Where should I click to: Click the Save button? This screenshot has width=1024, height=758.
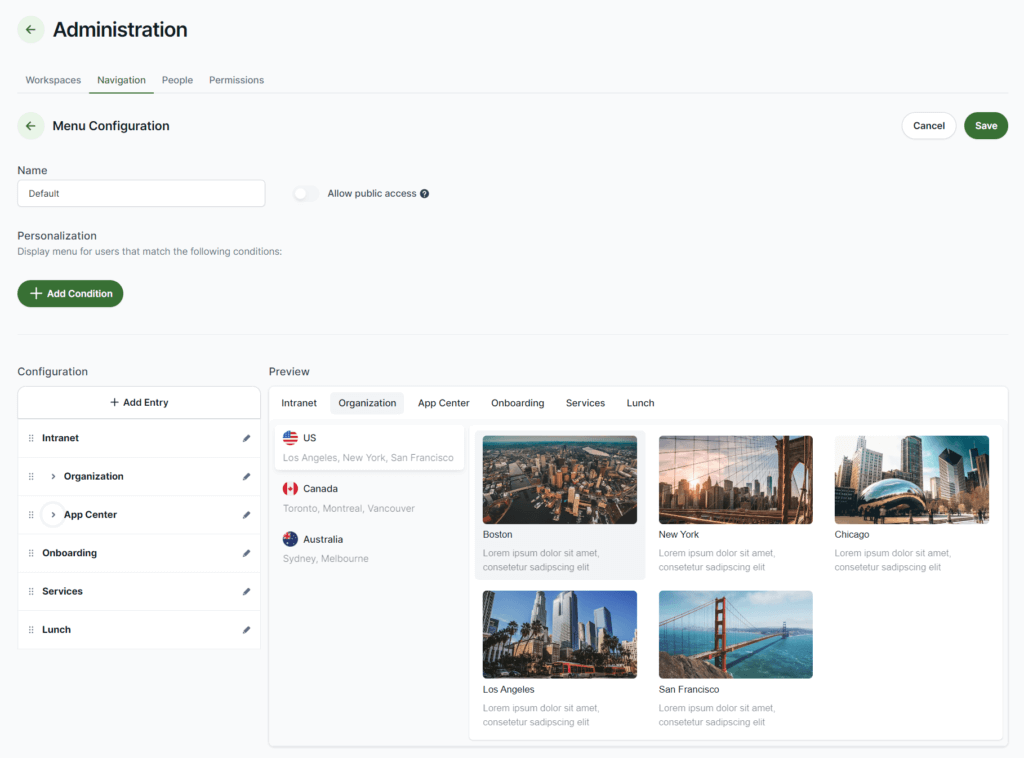pyautogui.click(x=985, y=125)
